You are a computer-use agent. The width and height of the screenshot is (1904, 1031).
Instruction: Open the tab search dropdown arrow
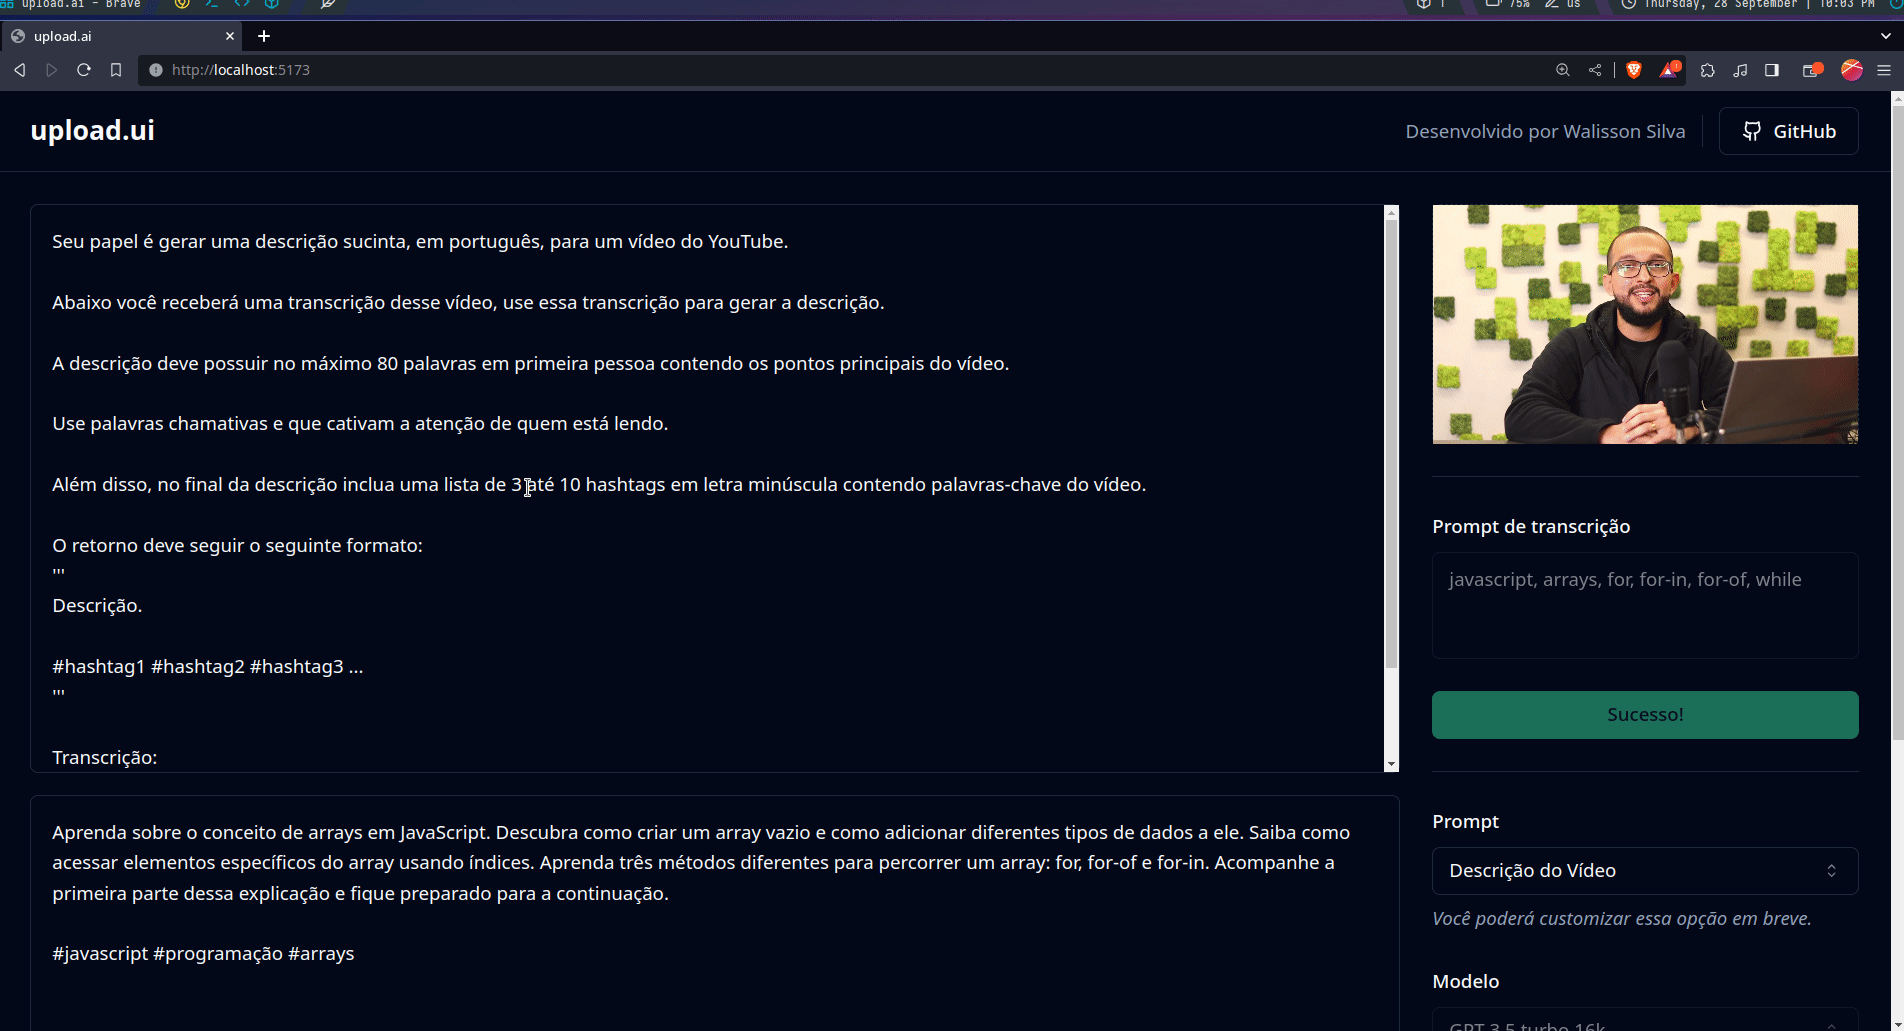point(1886,36)
